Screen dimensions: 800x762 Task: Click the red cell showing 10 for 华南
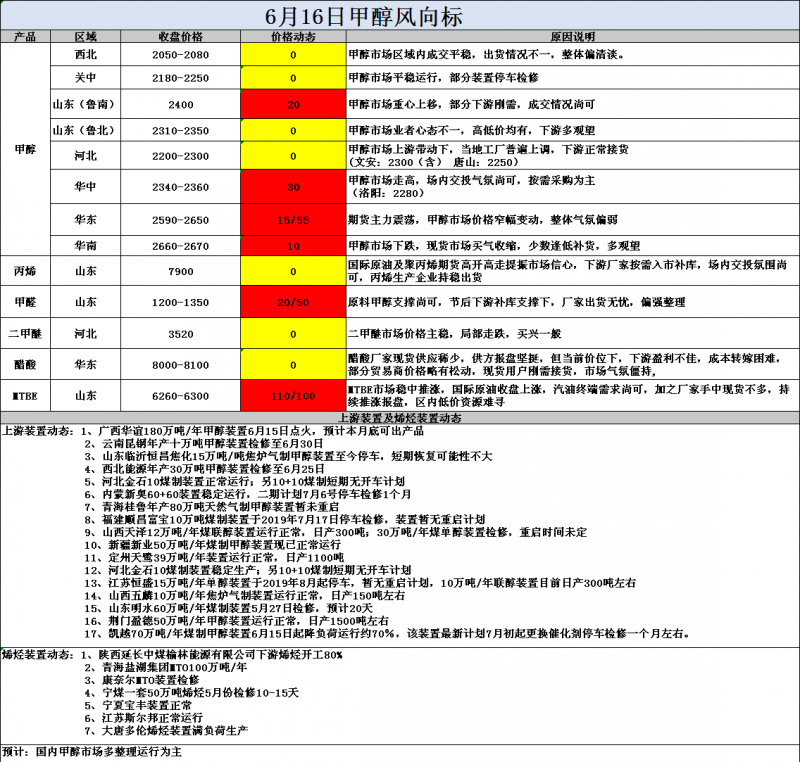pyautogui.click(x=293, y=246)
